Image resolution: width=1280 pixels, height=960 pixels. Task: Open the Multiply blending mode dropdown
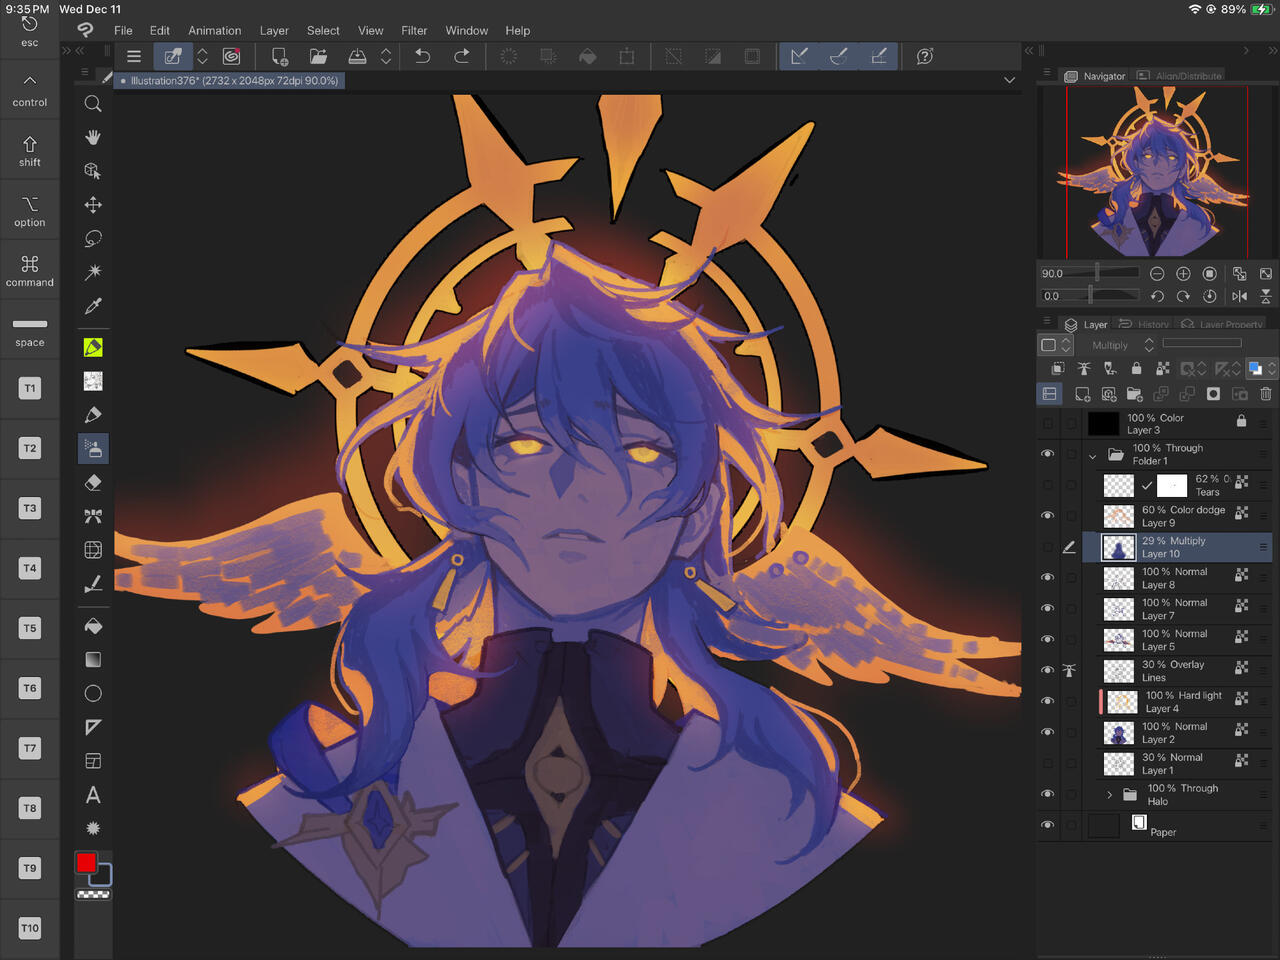(x=1122, y=345)
